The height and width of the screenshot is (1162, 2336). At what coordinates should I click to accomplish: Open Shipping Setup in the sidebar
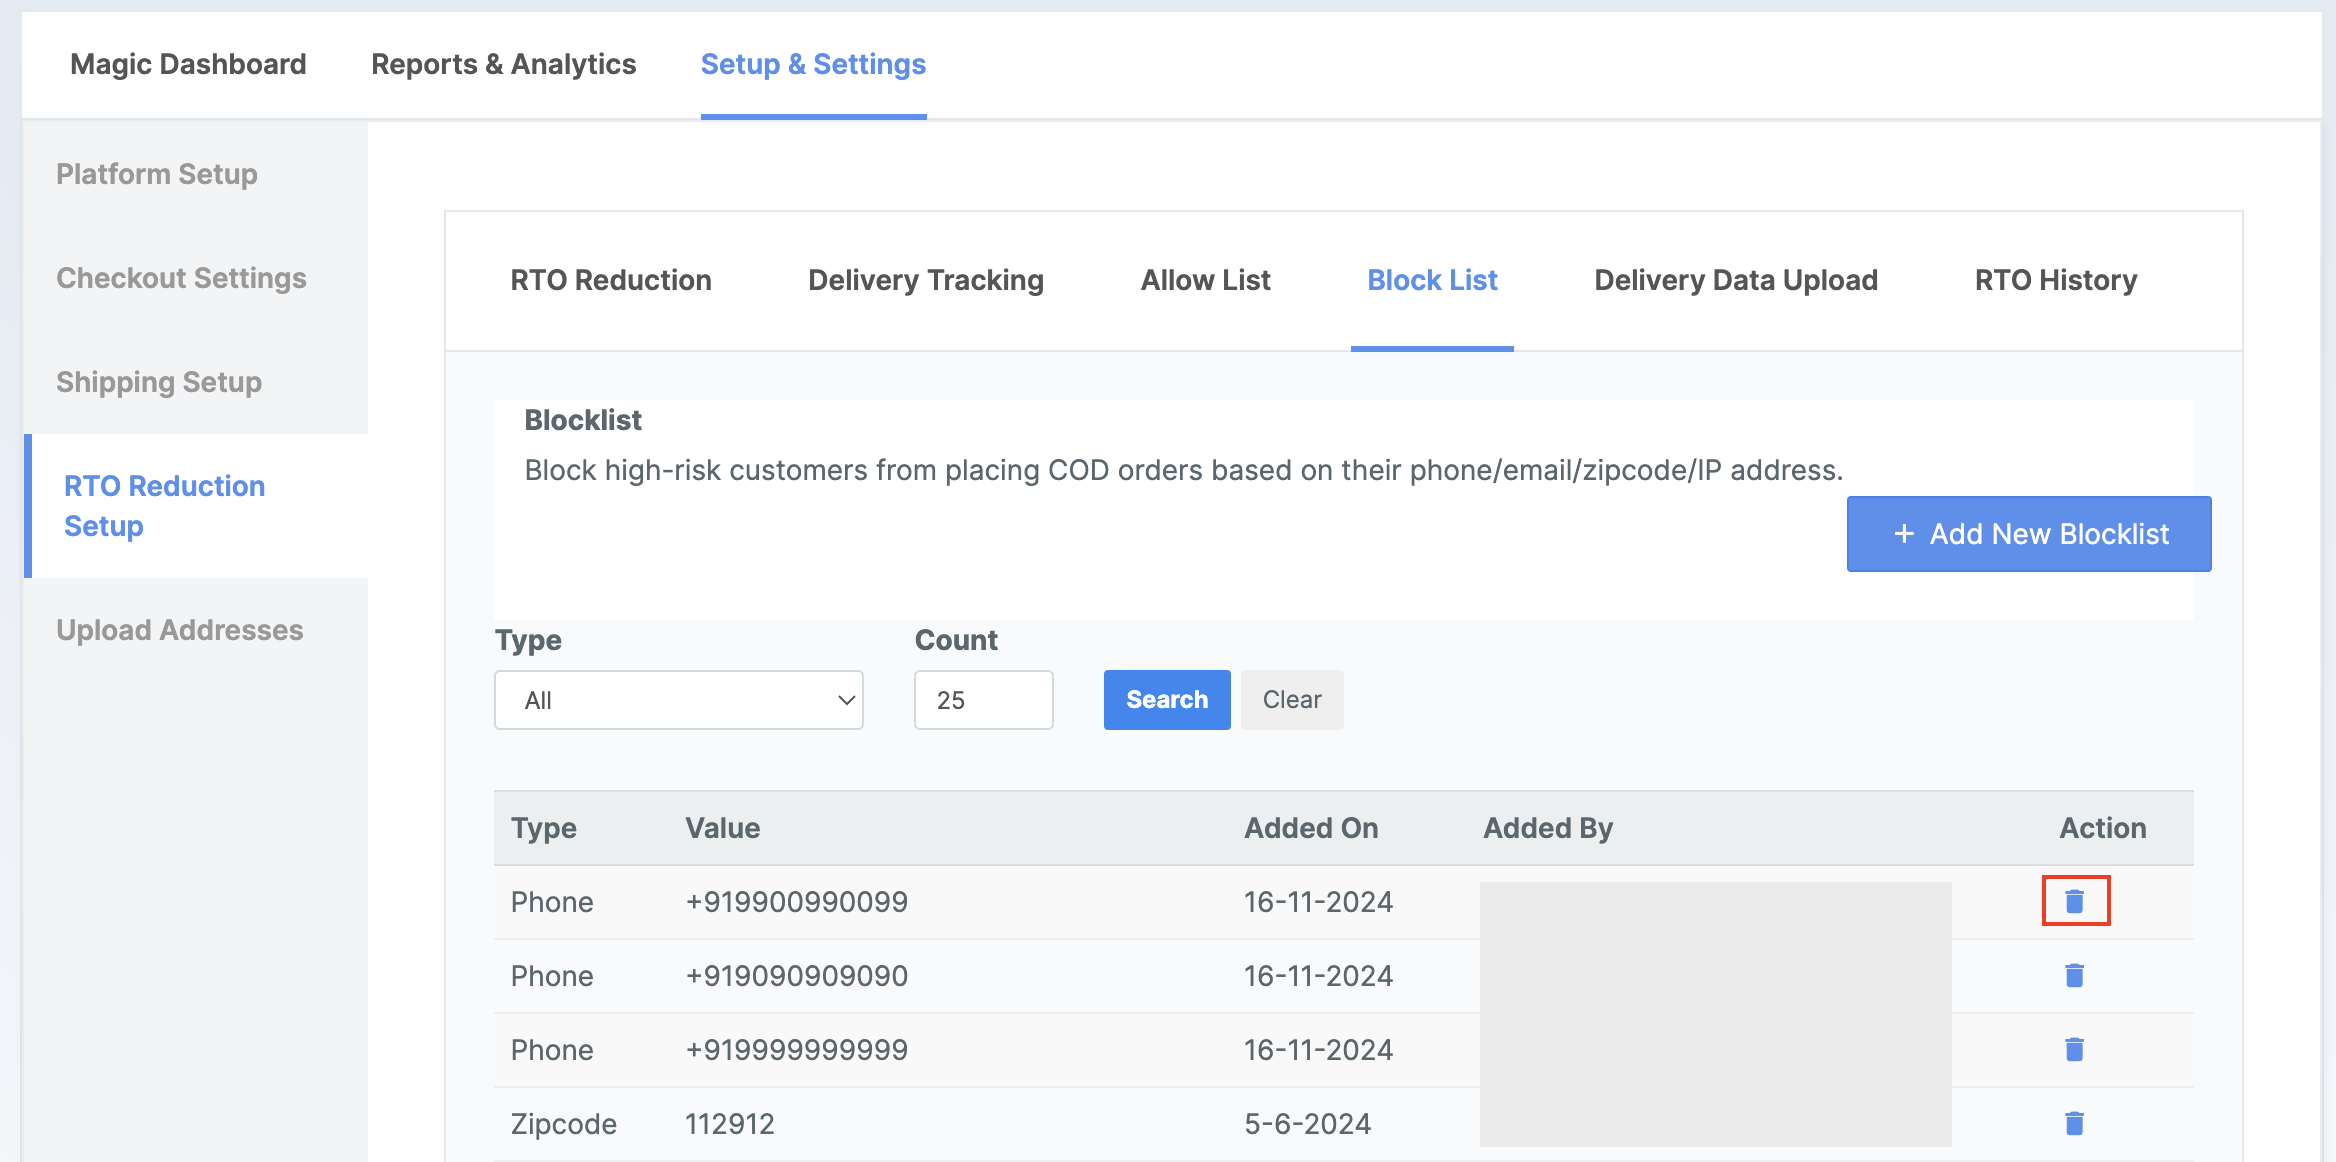click(x=159, y=382)
